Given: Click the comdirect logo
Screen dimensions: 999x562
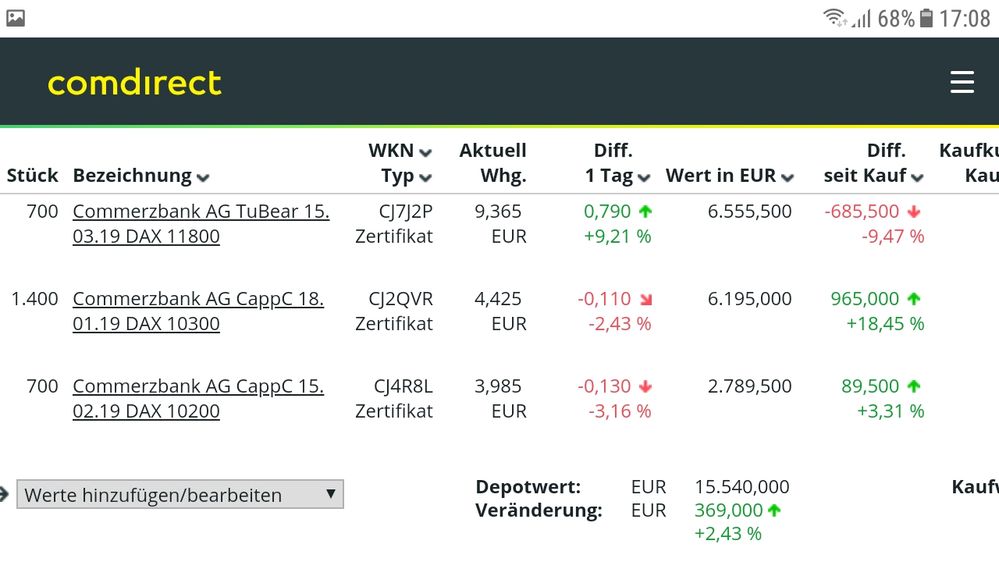Looking at the screenshot, I should [134, 83].
